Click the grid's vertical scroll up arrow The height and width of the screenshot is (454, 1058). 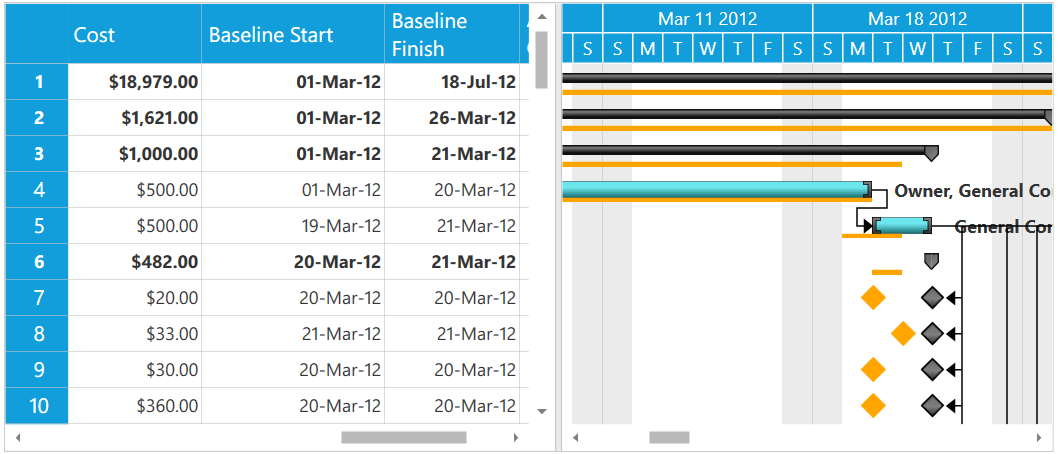pyautogui.click(x=542, y=16)
